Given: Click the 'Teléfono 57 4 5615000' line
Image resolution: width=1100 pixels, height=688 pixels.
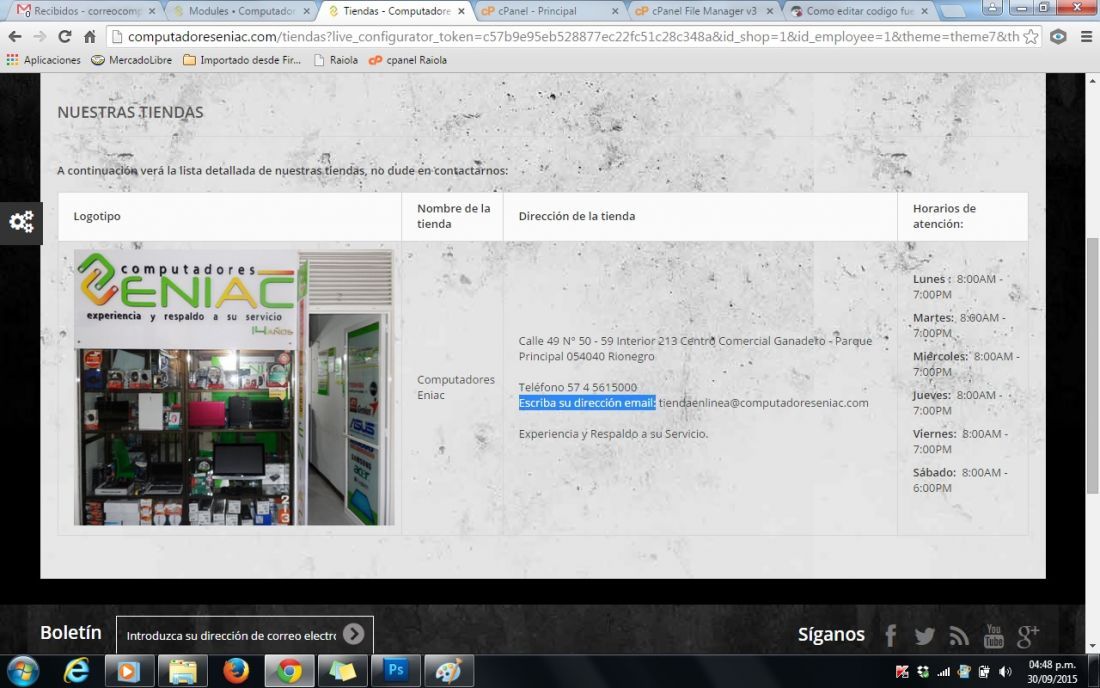Looking at the screenshot, I should [x=577, y=387].
